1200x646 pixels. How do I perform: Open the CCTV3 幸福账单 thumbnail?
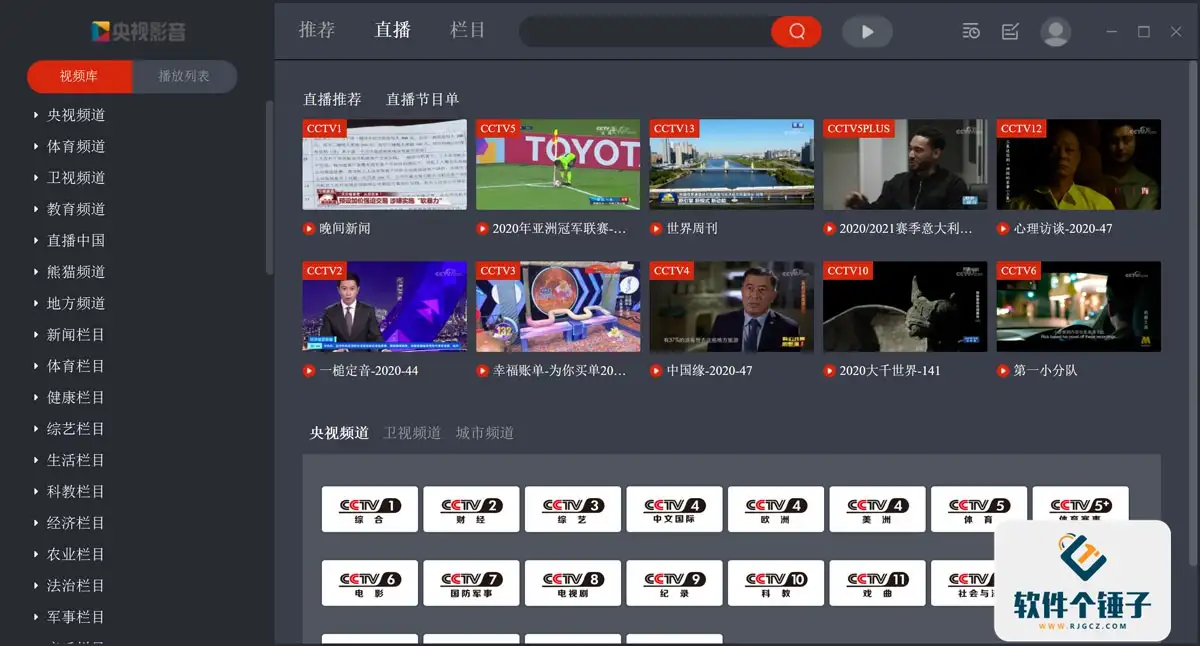click(558, 307)
